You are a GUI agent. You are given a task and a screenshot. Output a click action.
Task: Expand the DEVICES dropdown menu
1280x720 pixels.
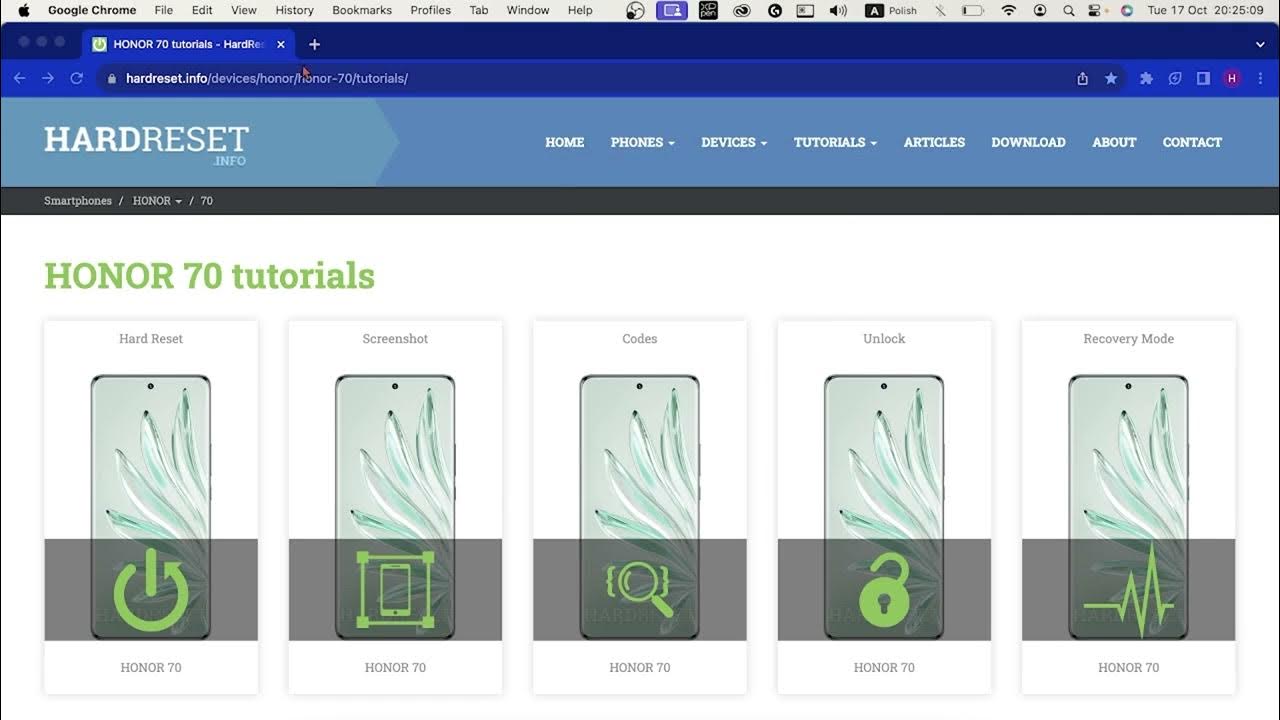734,142
